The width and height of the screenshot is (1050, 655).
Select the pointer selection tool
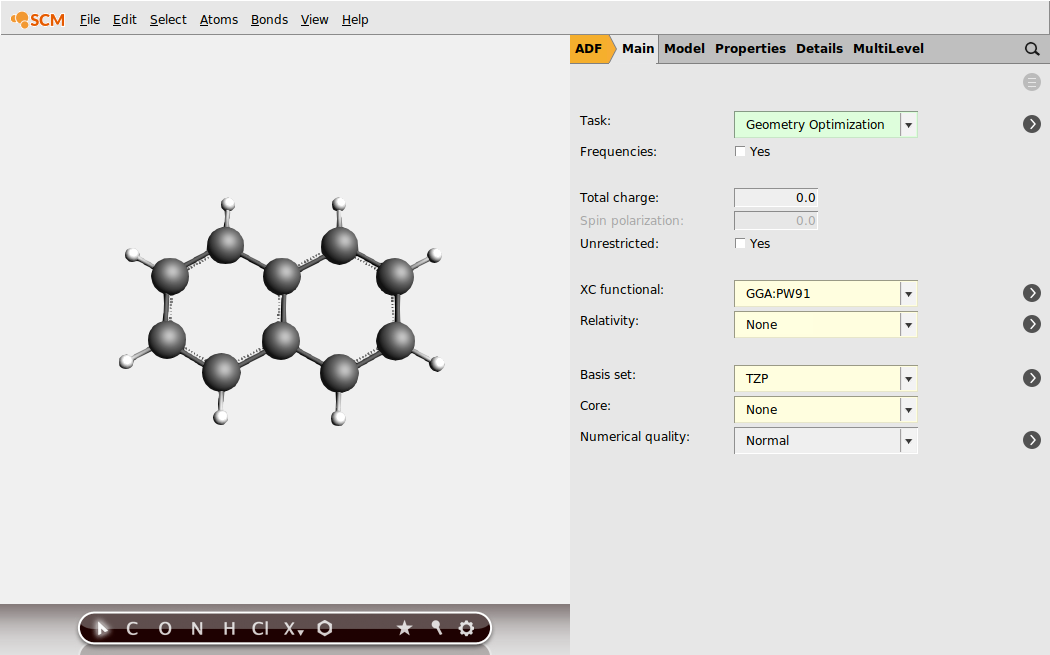(100, 628)
